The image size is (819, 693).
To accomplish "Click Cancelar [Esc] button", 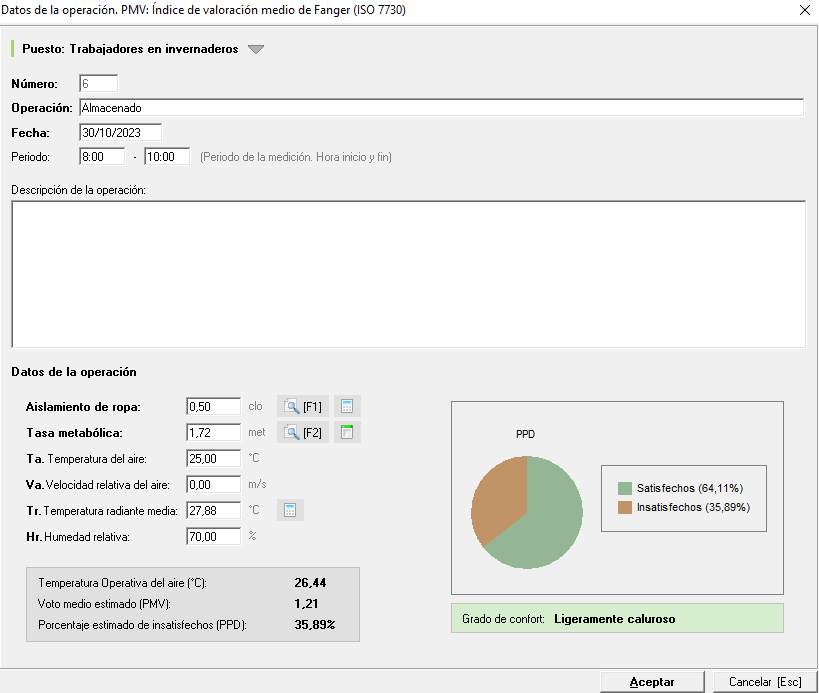I will coord(765,682).
